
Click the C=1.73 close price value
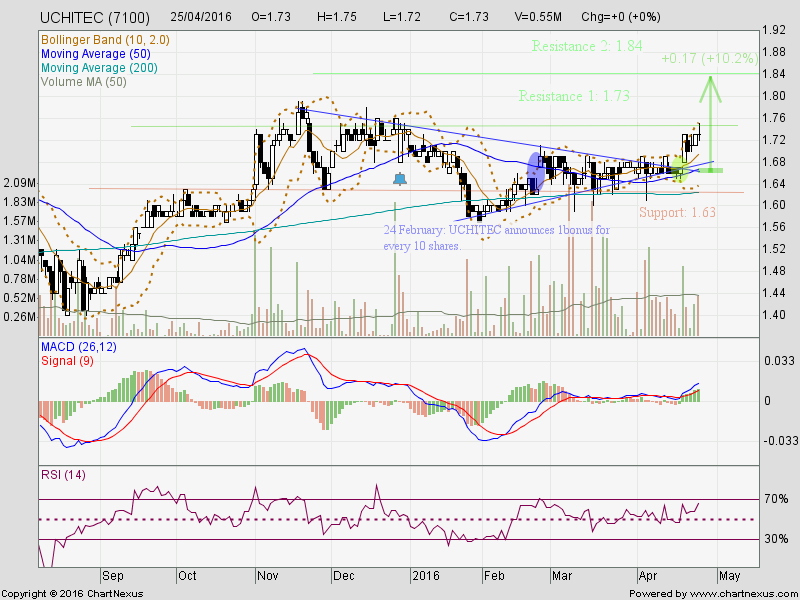(x=469, y=17)
